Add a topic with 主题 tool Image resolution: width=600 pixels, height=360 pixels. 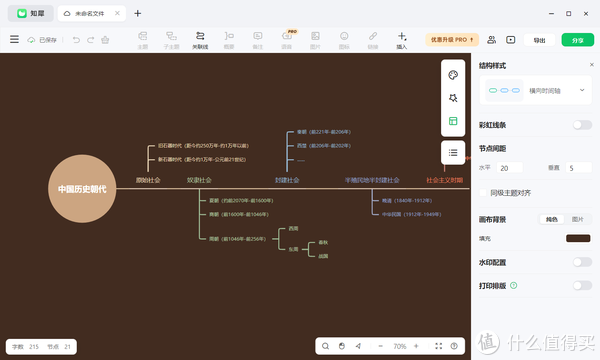coord(143,40)
